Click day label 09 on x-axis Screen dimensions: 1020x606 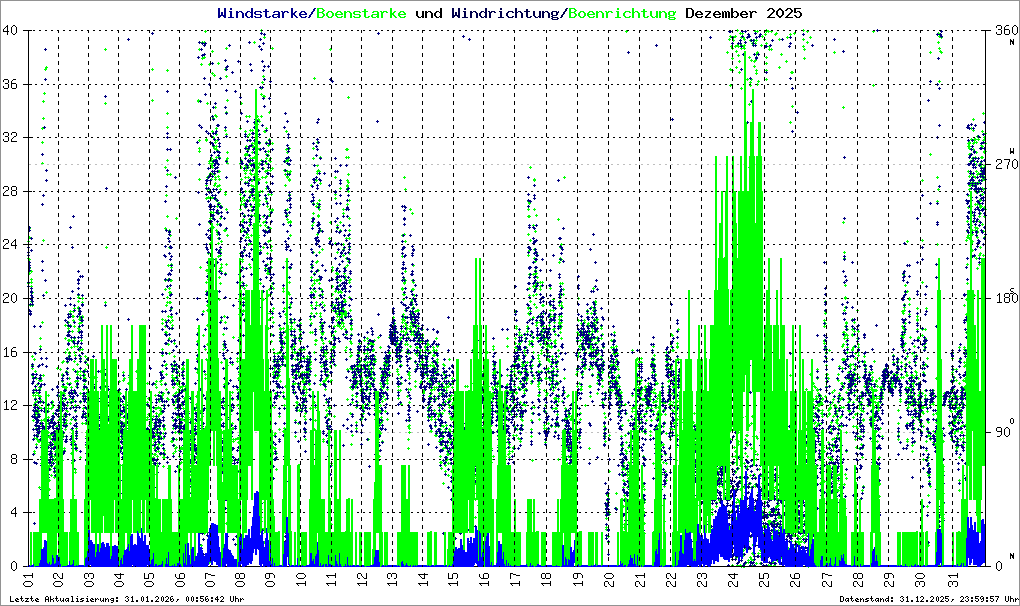(271, 579)
